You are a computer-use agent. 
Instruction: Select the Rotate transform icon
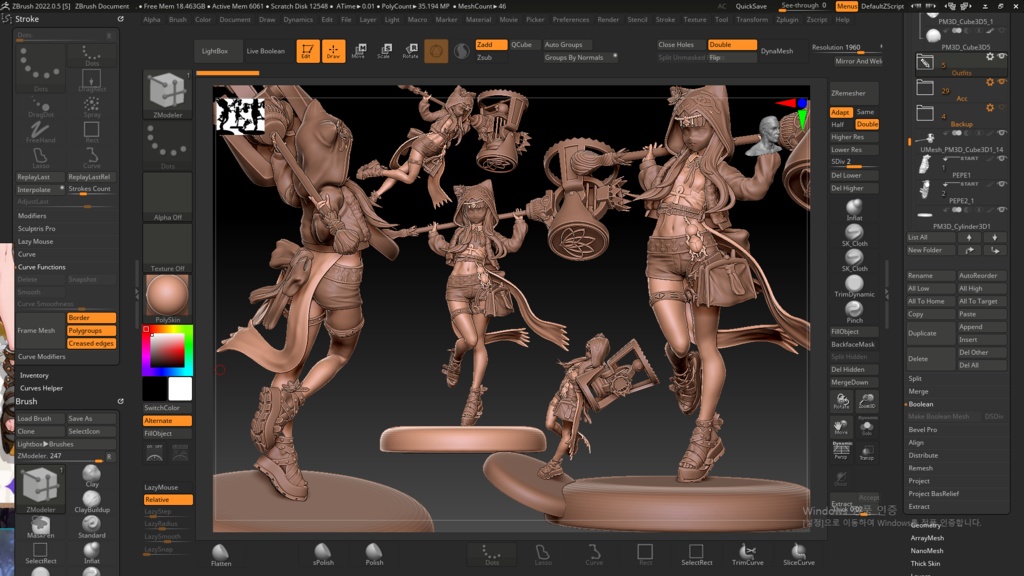[x=410, y=51]
